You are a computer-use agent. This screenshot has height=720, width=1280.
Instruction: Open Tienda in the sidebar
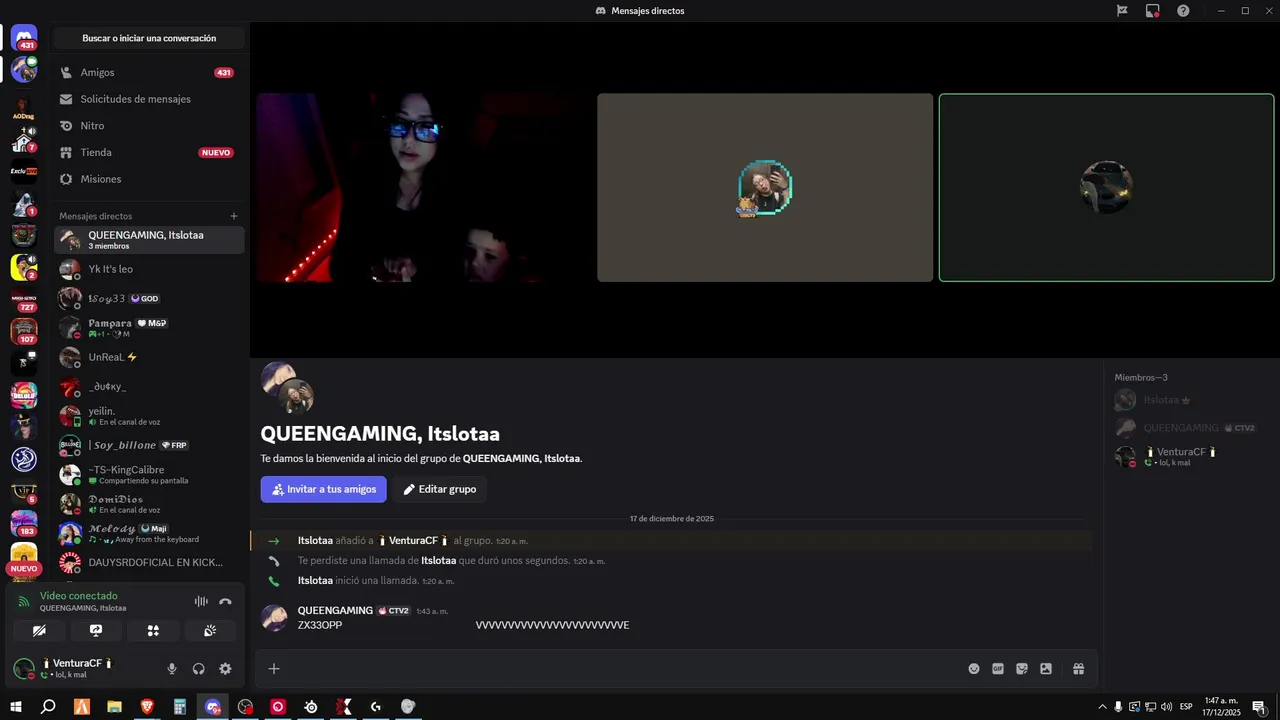click(149, 153)
